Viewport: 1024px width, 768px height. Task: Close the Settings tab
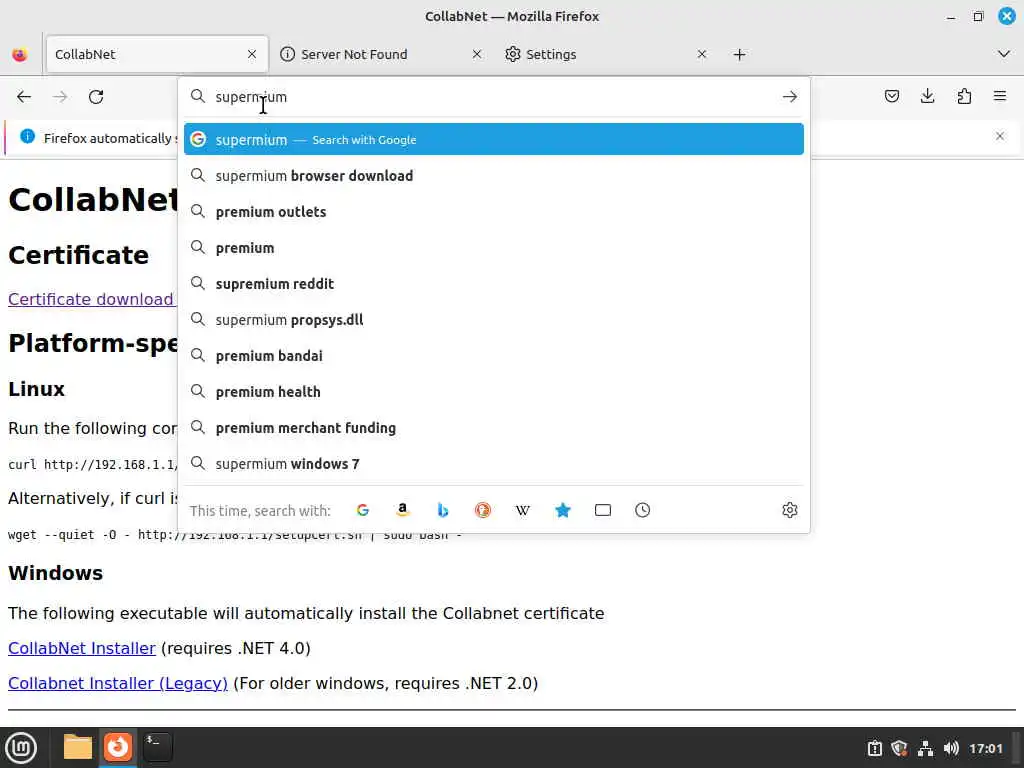click(701, 54)
